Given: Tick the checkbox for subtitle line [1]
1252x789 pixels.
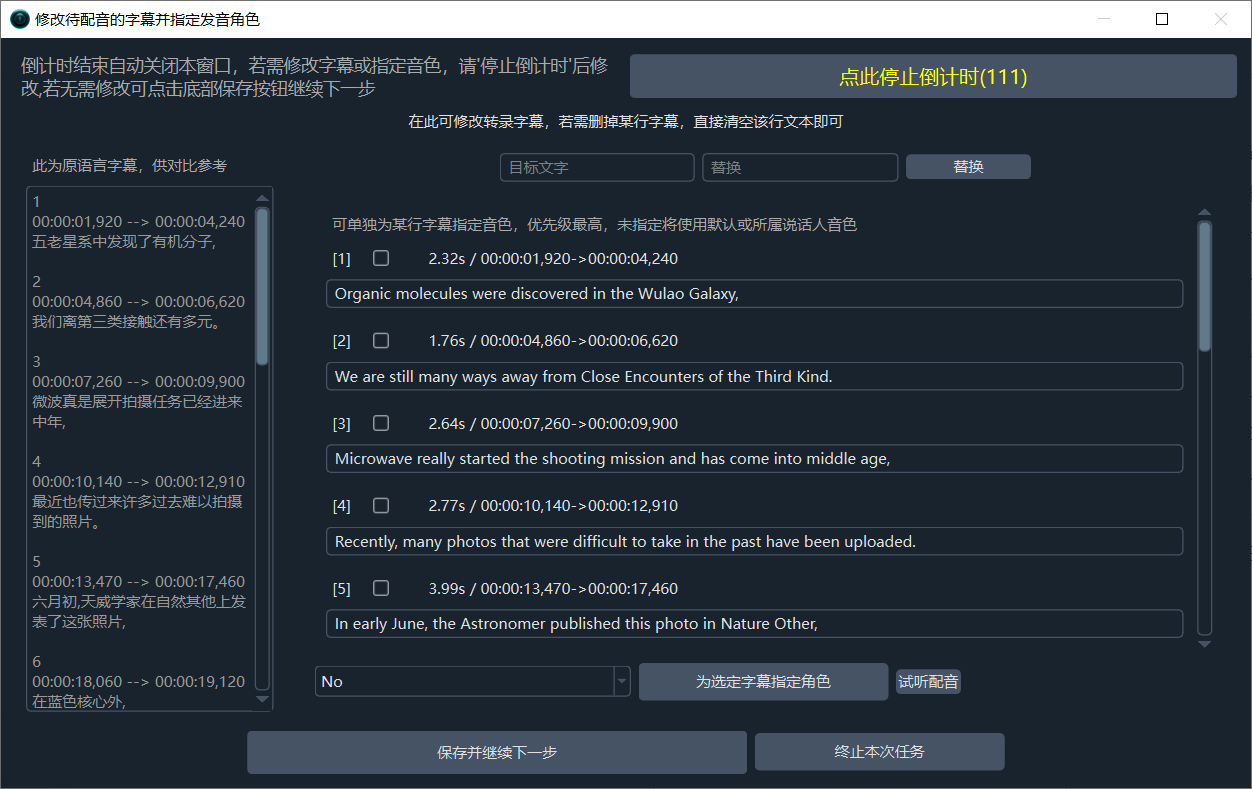Looking at the screenshot, I should coord(381,258).
